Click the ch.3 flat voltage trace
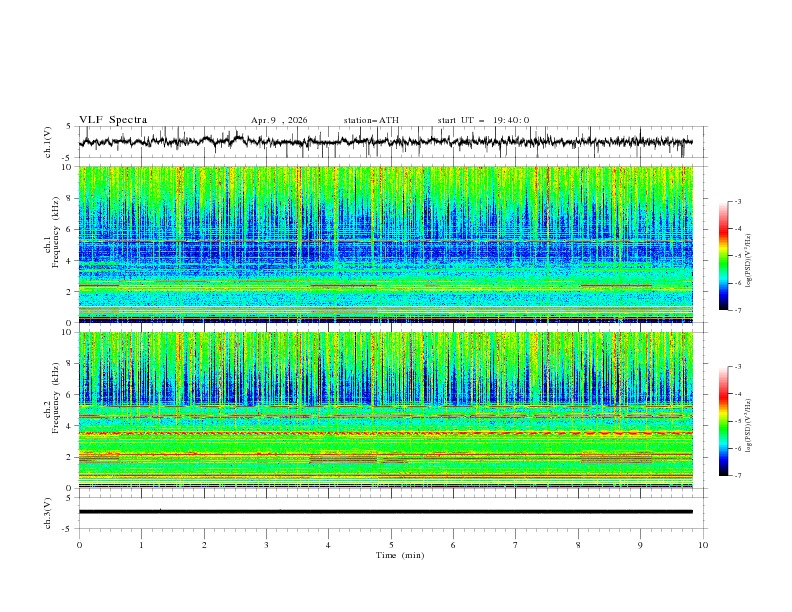 (x=385, y=512)
